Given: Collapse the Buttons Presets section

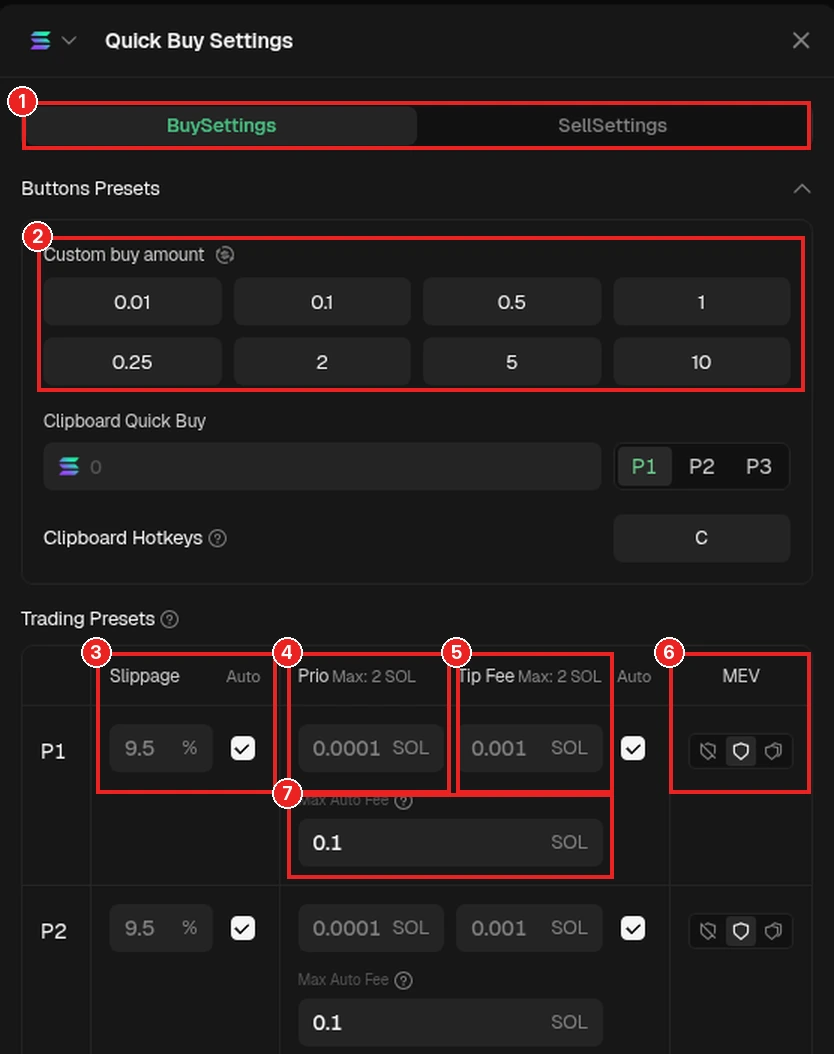Looking at the screenshot, I should (x=802, y=189).
